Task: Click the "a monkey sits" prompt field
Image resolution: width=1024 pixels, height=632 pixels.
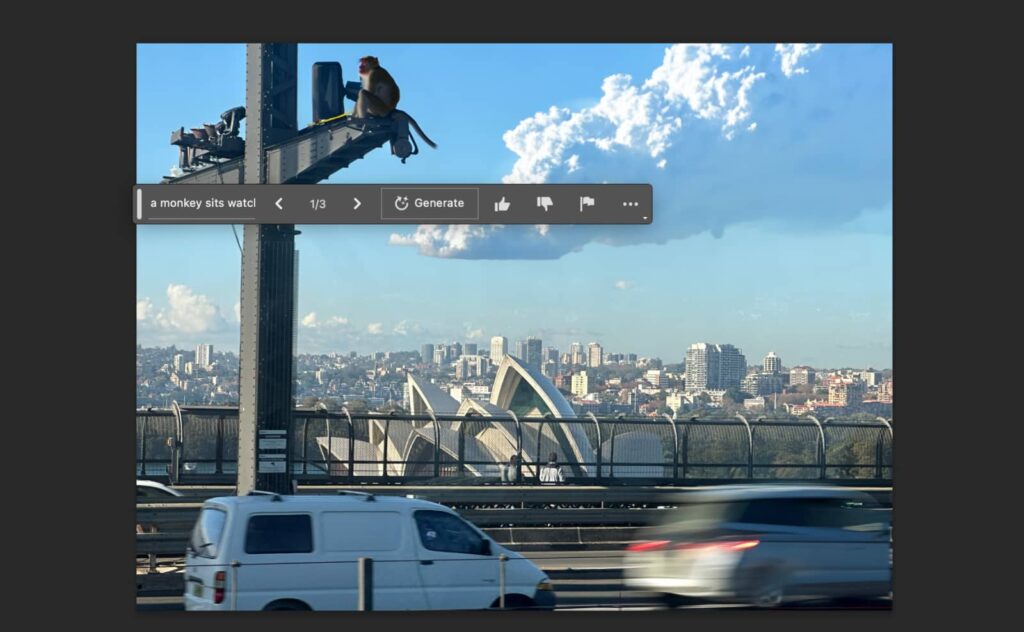Action: point(202,204)
